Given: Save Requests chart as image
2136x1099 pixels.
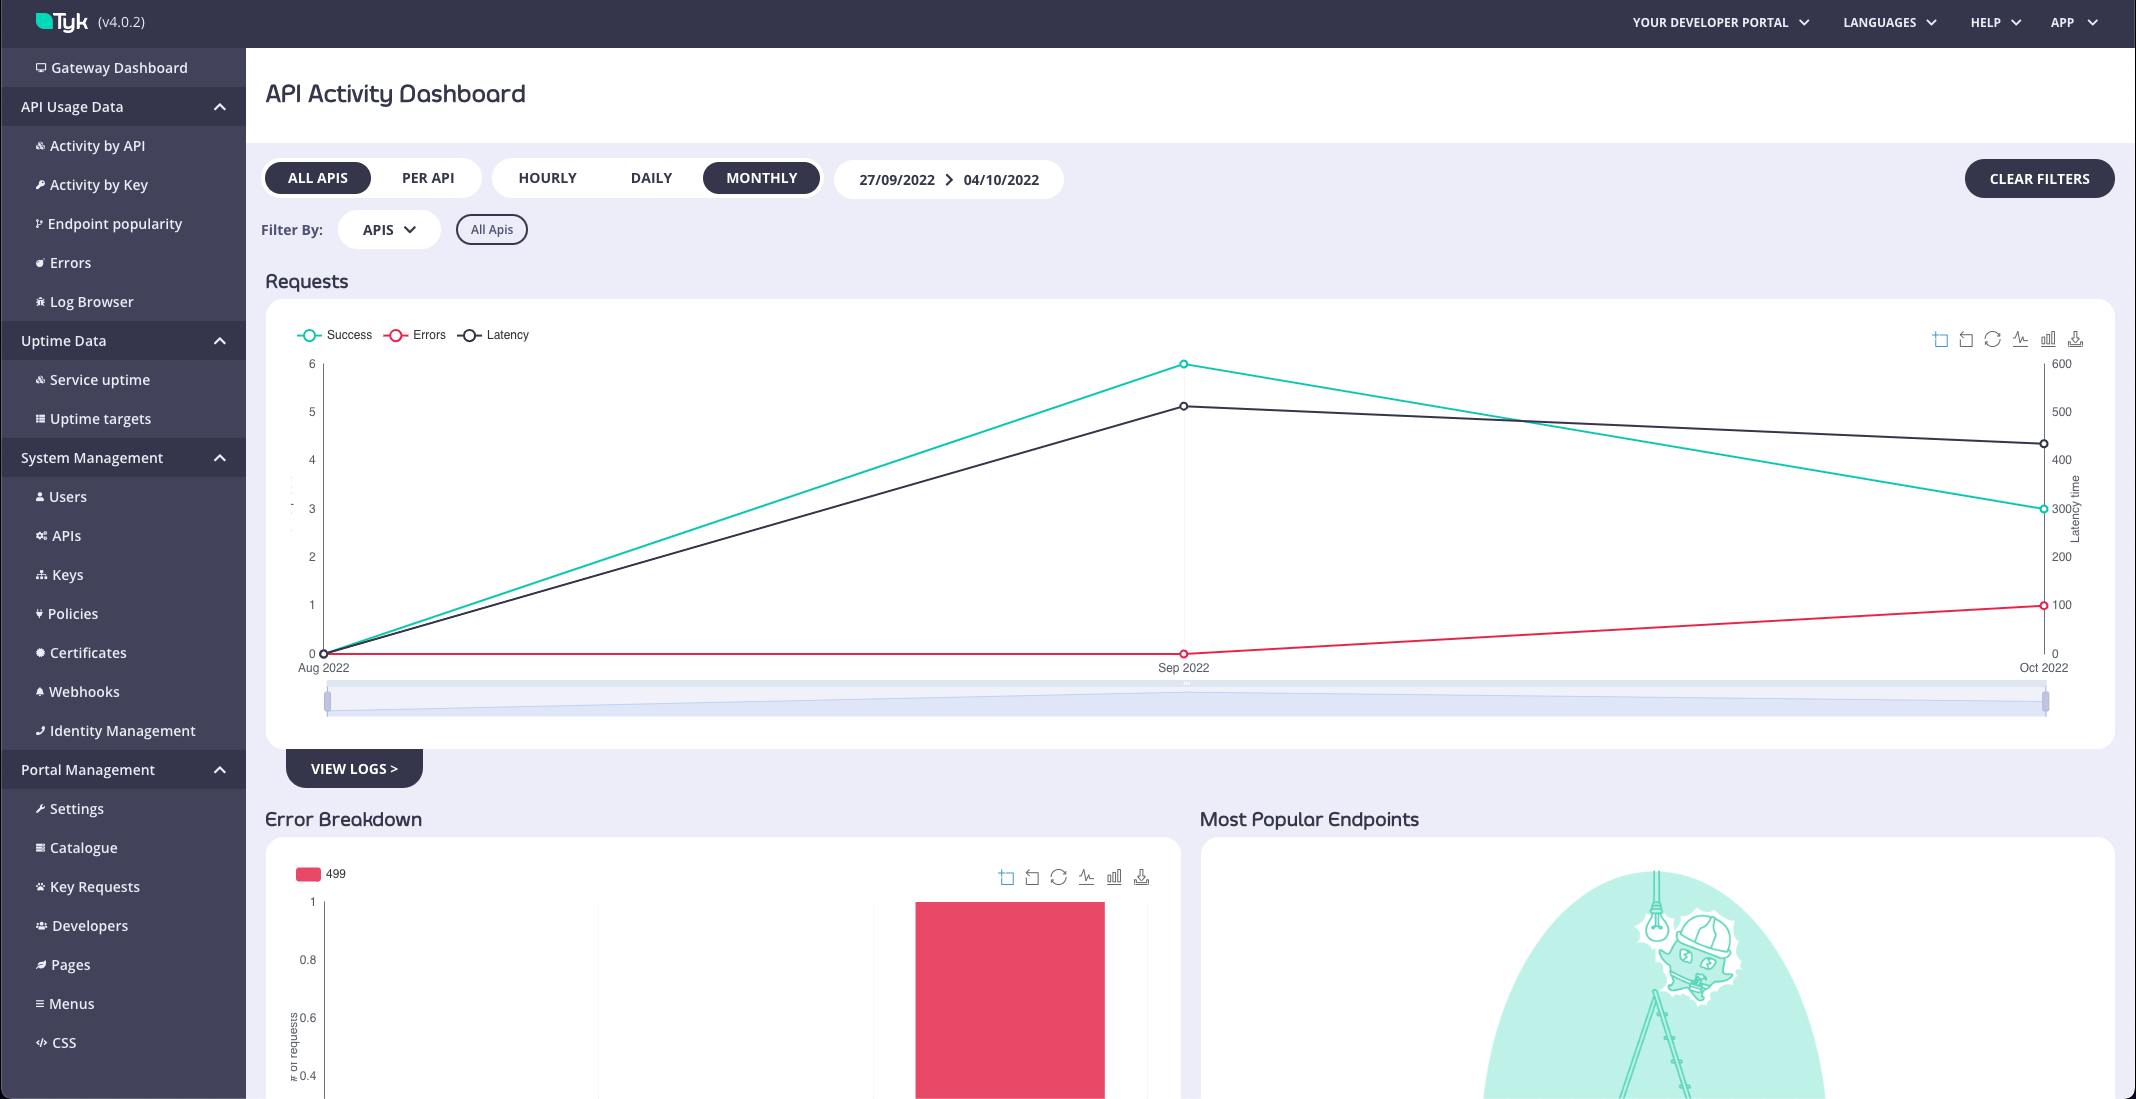Looking at the screenshot, I should pyautogui.click(x=2075, y=340).
